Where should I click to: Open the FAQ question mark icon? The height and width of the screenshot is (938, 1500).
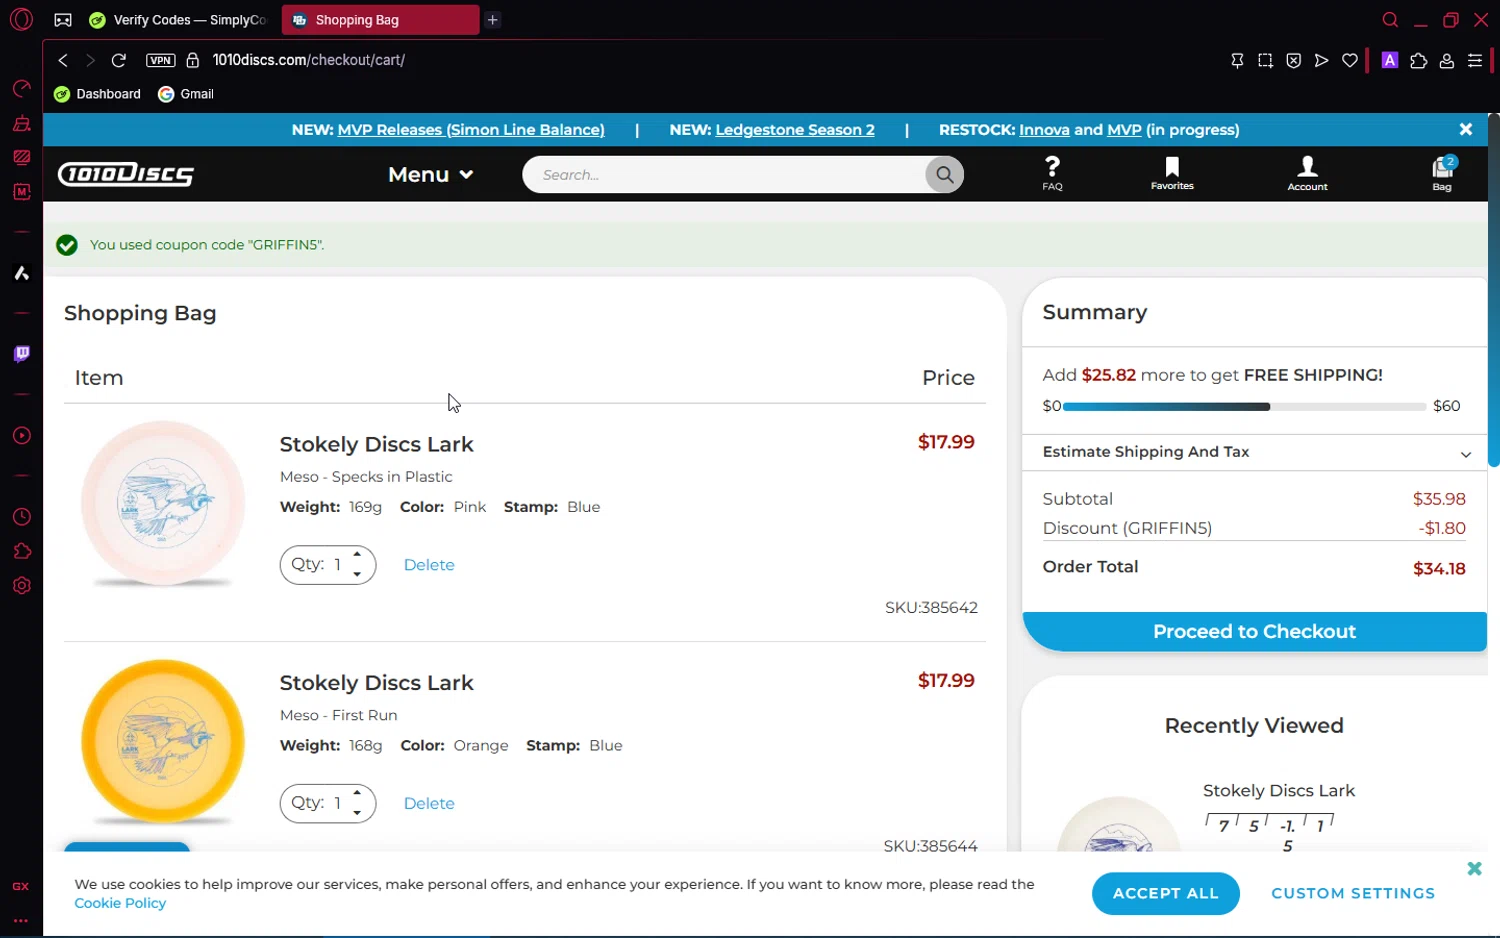point(1052,173)
